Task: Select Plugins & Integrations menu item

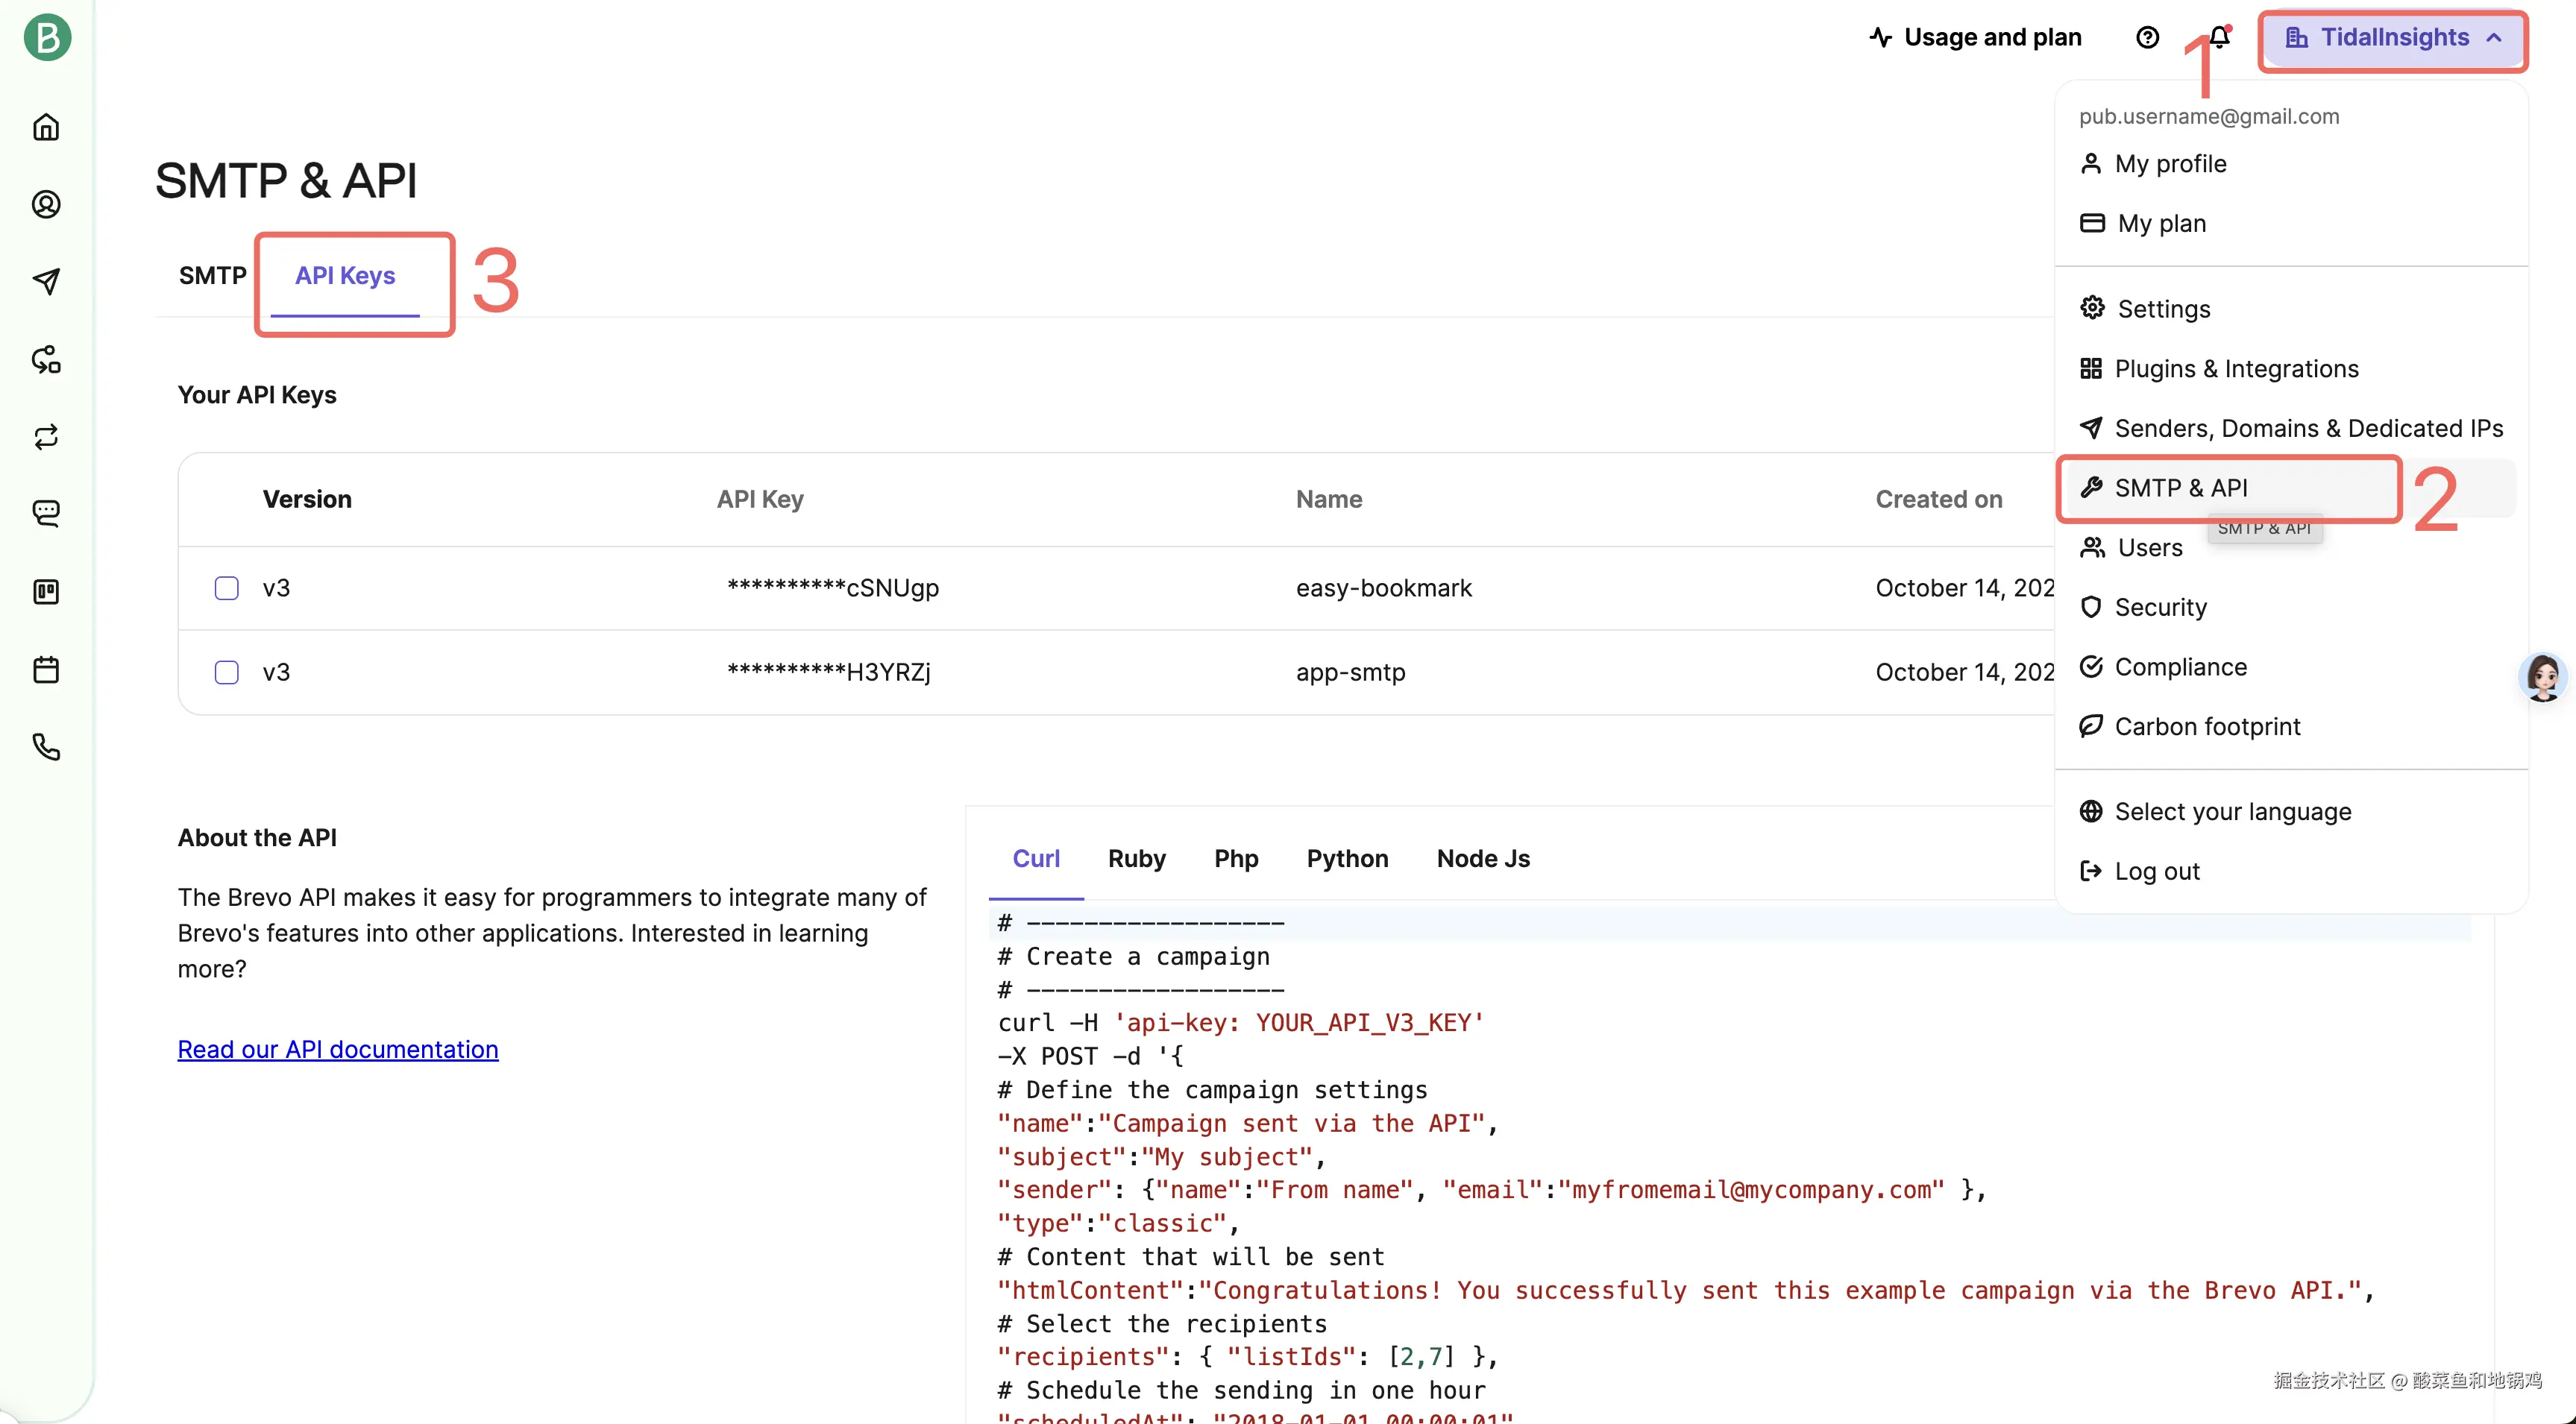Action: click(x=2235, y=369)
